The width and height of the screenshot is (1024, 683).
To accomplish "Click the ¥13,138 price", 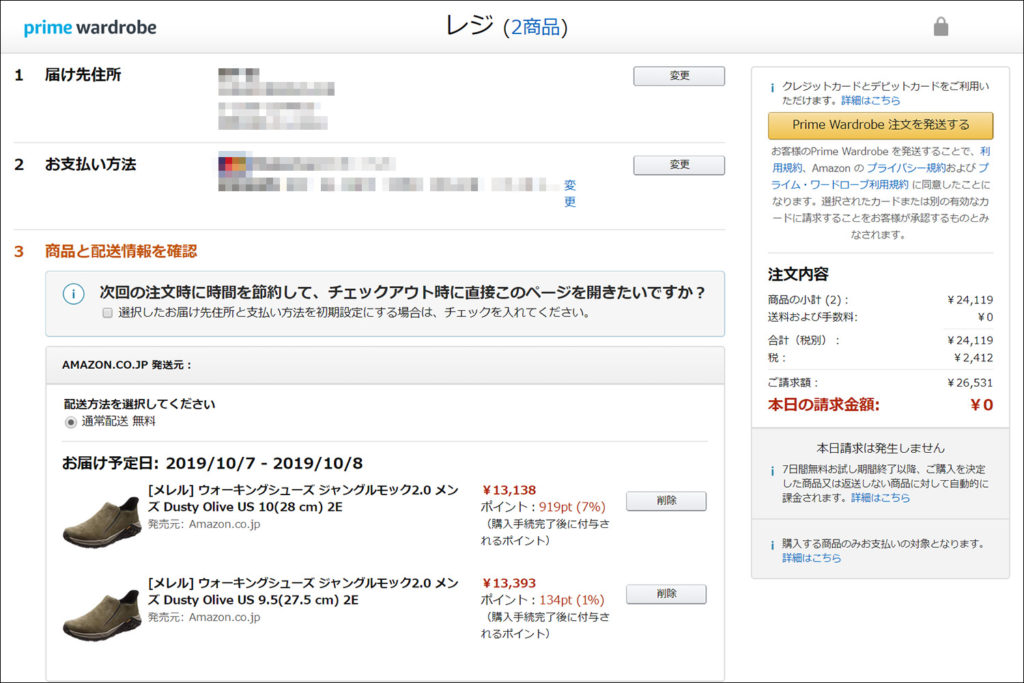I will (x=509, y=490).
